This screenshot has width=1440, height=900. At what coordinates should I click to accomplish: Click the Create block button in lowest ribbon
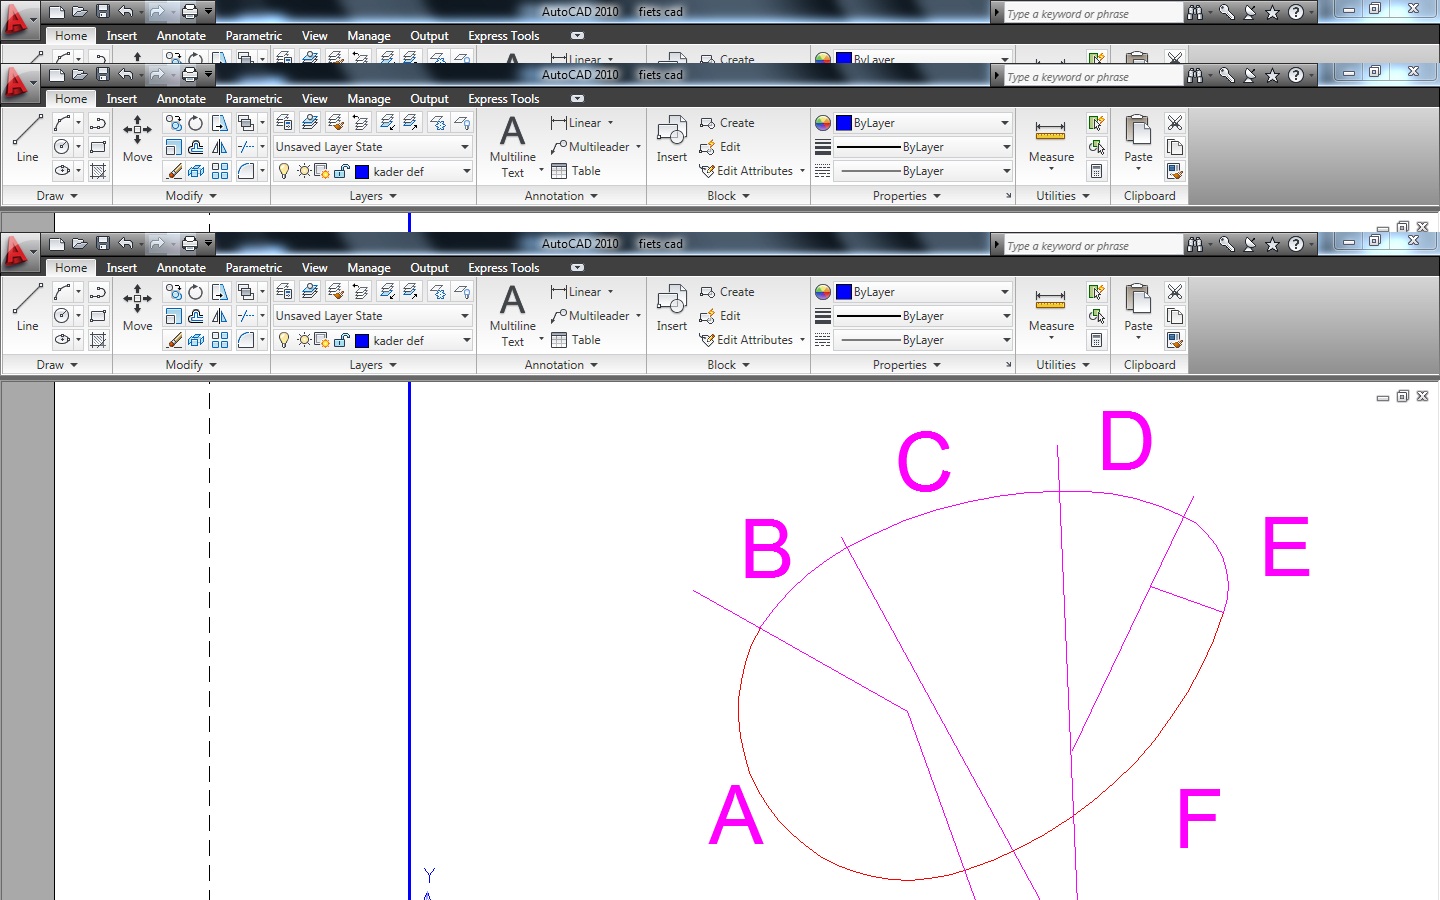tap(727, 291)
